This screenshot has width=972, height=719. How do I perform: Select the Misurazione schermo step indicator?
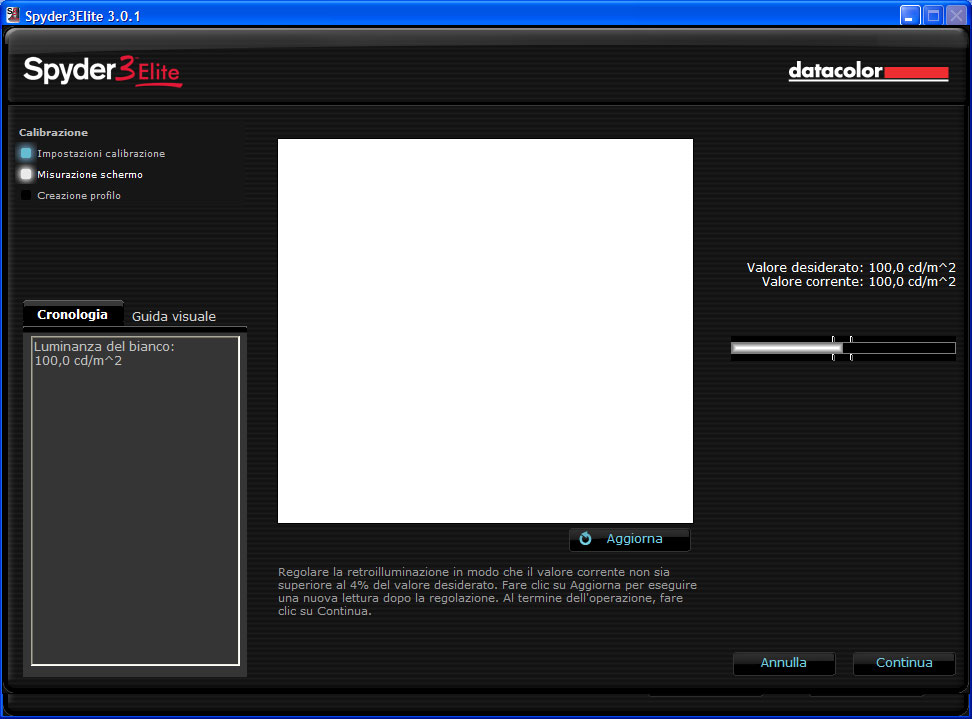26,174
